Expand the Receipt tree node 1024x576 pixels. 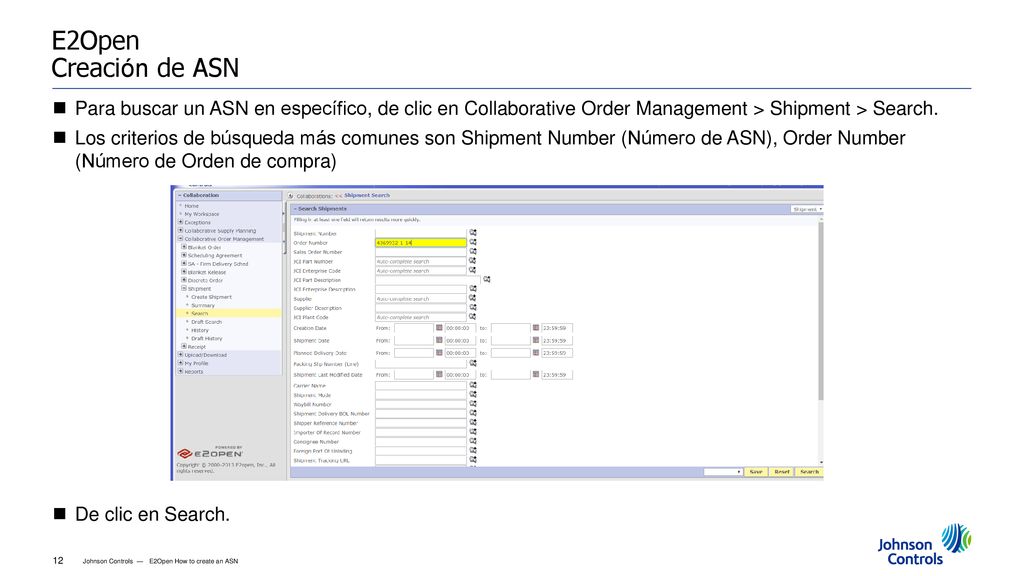(184, 346)
